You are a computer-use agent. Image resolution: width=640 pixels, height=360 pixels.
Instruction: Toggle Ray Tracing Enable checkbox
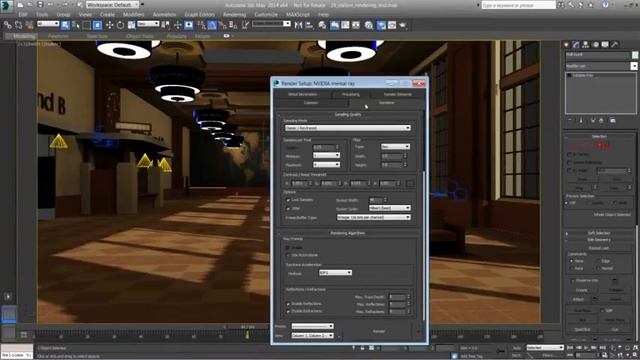pos(288,247)
